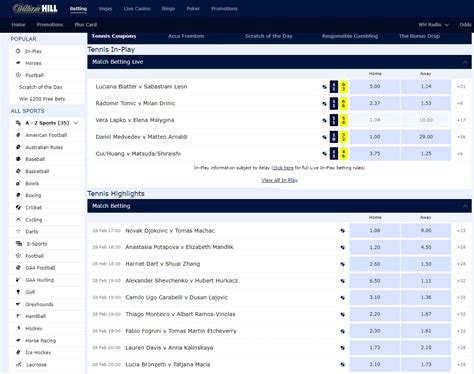Click the Horses icon in Popular list
The width and height of the screenshot is (474, 374).
click(x=18, y=63)
